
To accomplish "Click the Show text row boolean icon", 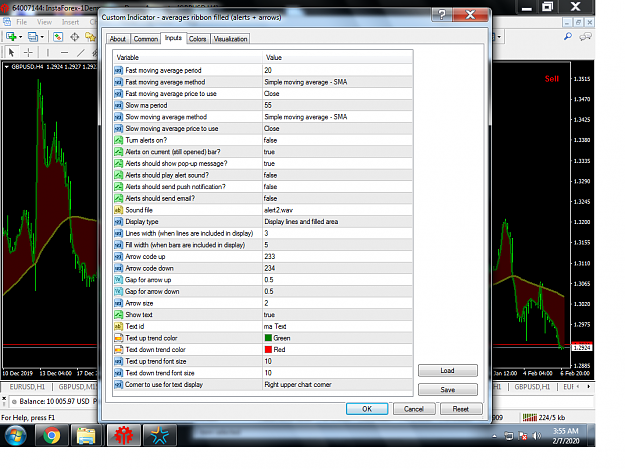I will point(119,315).
